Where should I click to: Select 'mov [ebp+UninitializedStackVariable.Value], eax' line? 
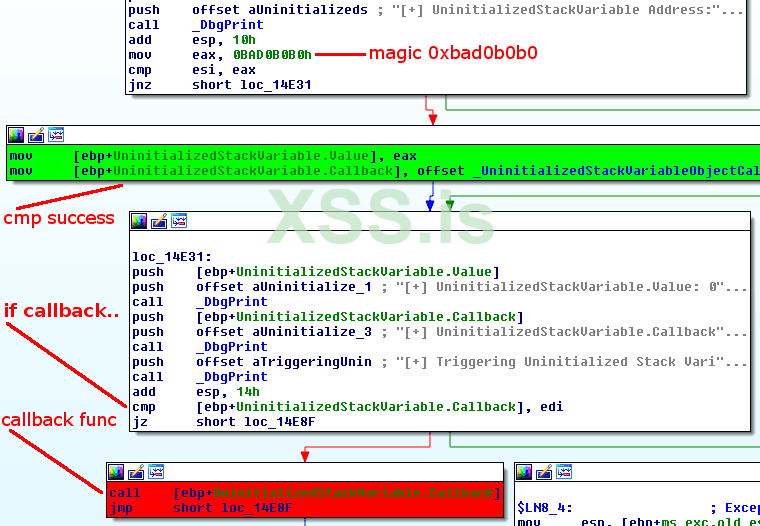213,156
